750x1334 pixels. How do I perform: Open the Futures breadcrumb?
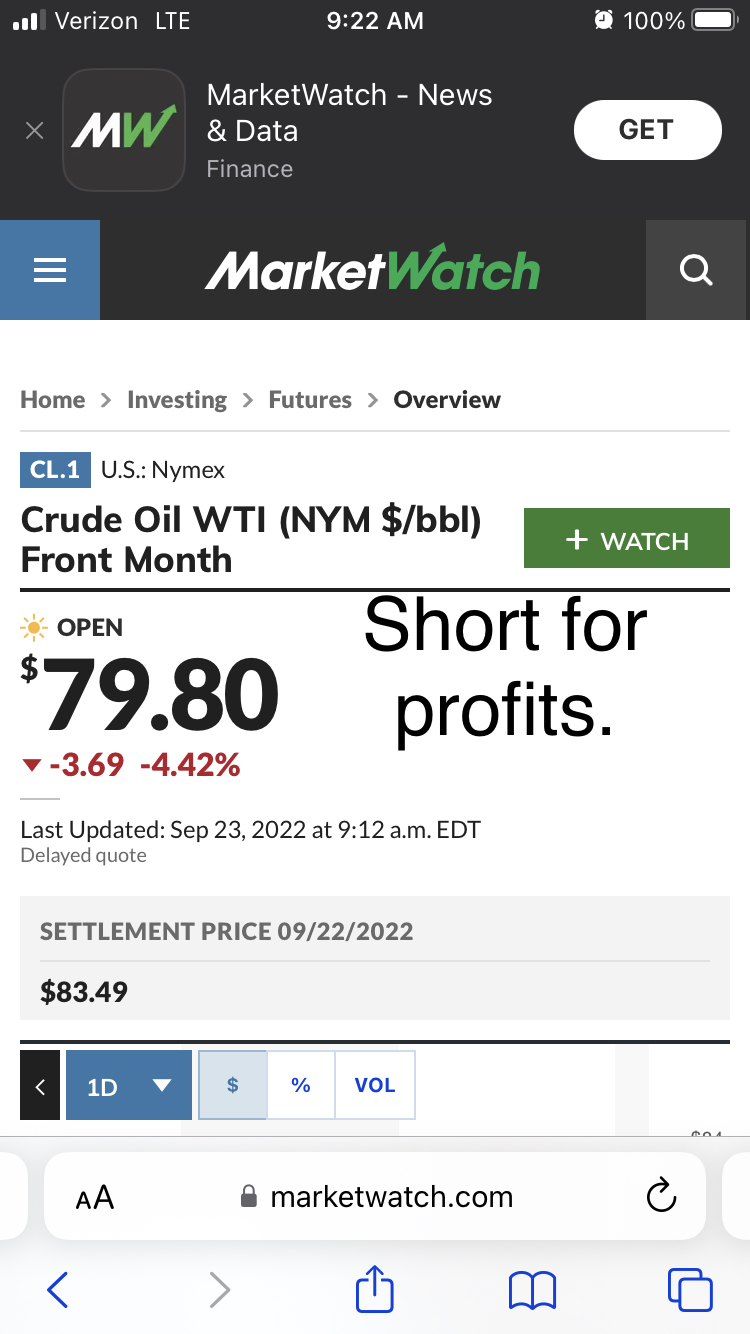(x=310, y=400)
